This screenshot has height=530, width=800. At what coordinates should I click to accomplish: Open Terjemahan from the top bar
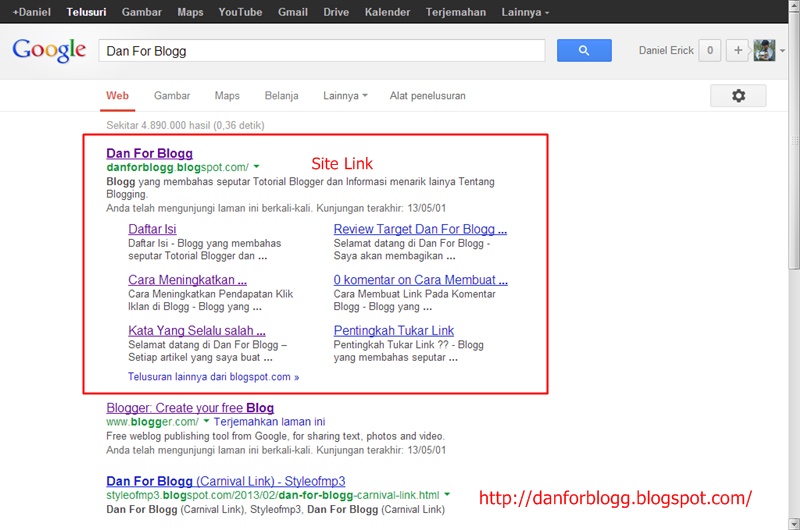(x=456, y=12)
